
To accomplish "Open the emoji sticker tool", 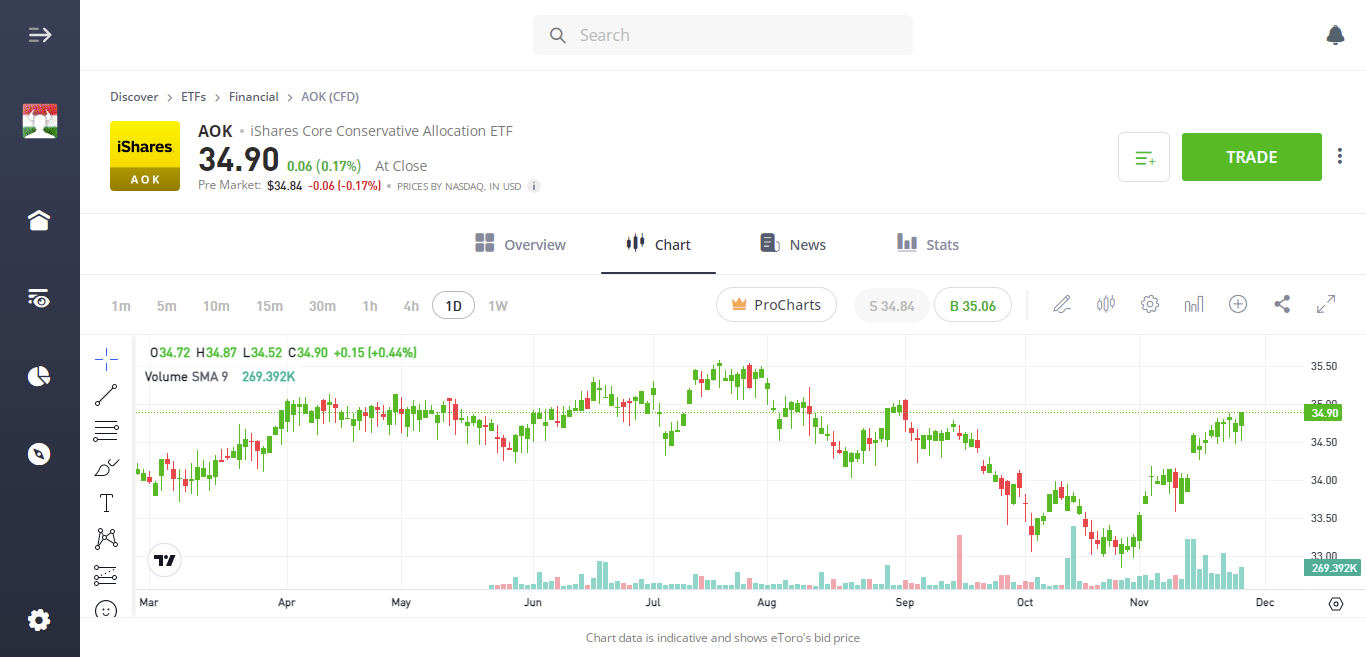I will point(106,609).
